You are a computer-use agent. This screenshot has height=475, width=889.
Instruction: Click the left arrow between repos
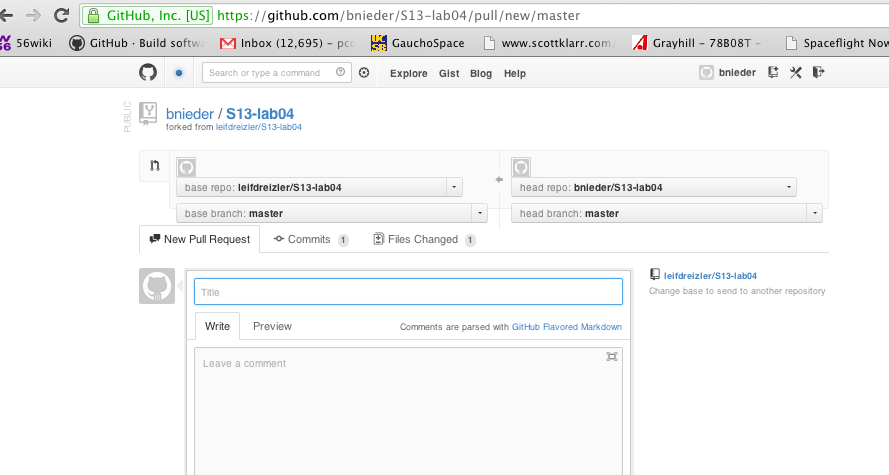point(499,179)
